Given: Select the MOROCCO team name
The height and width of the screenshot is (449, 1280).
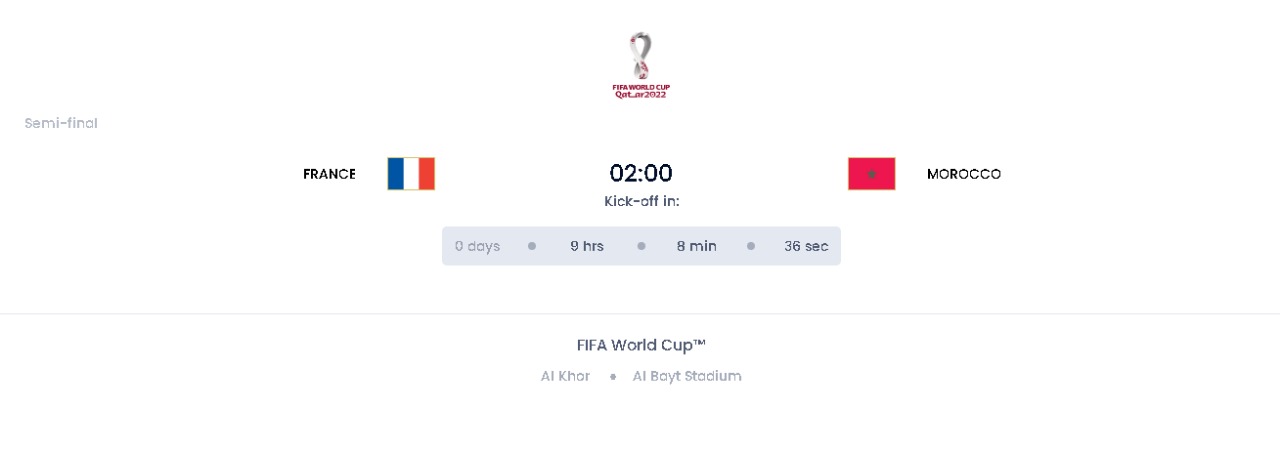Looking at the screenshot, I should tap(964, 174).
